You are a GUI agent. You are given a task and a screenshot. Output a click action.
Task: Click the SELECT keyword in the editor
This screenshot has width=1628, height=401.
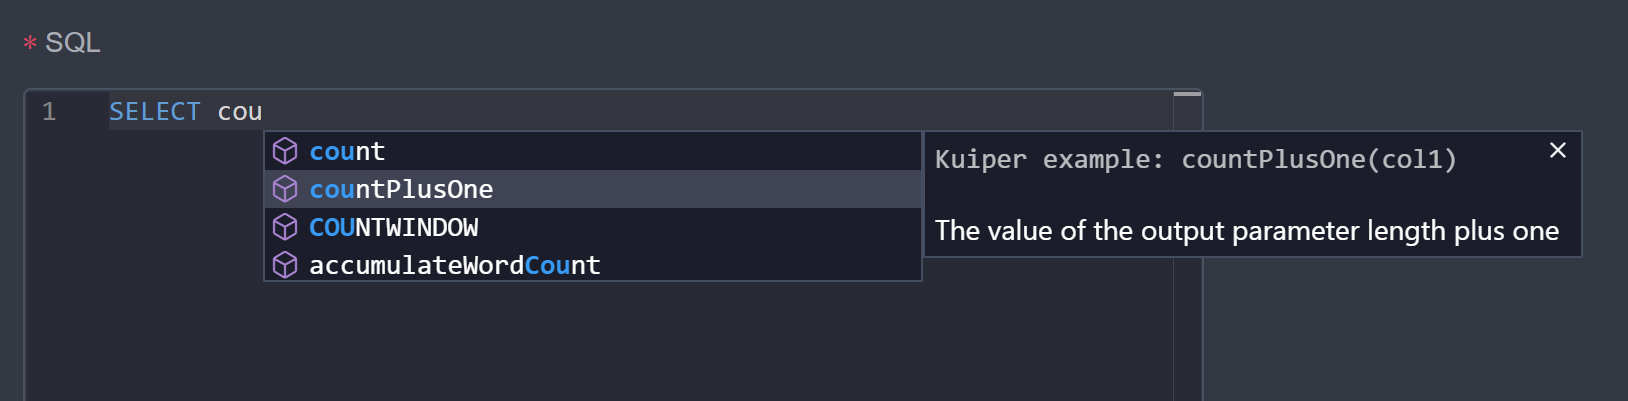click(155, 112)
